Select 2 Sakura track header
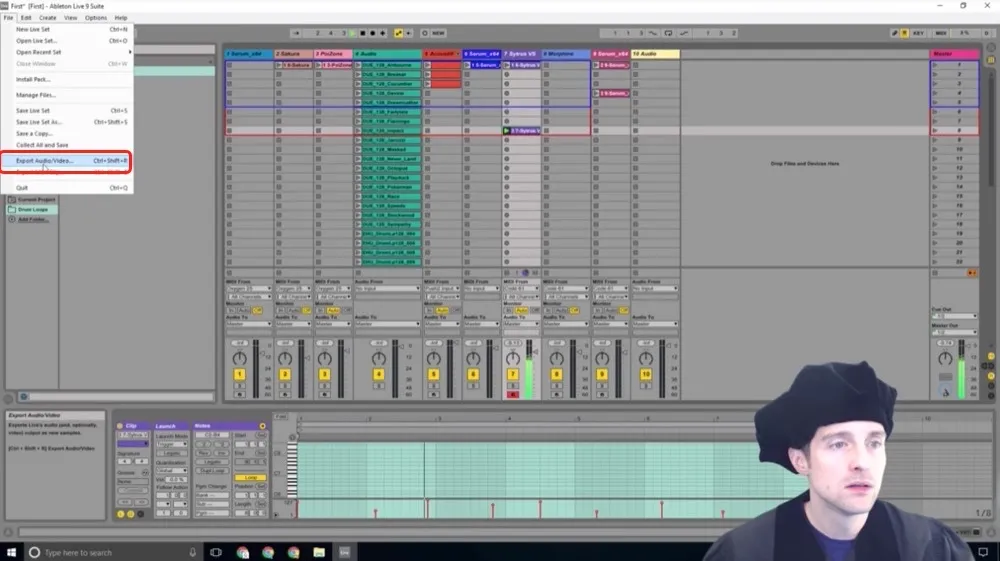Screen dimensions: 1000x561 [x=293, y=54]
